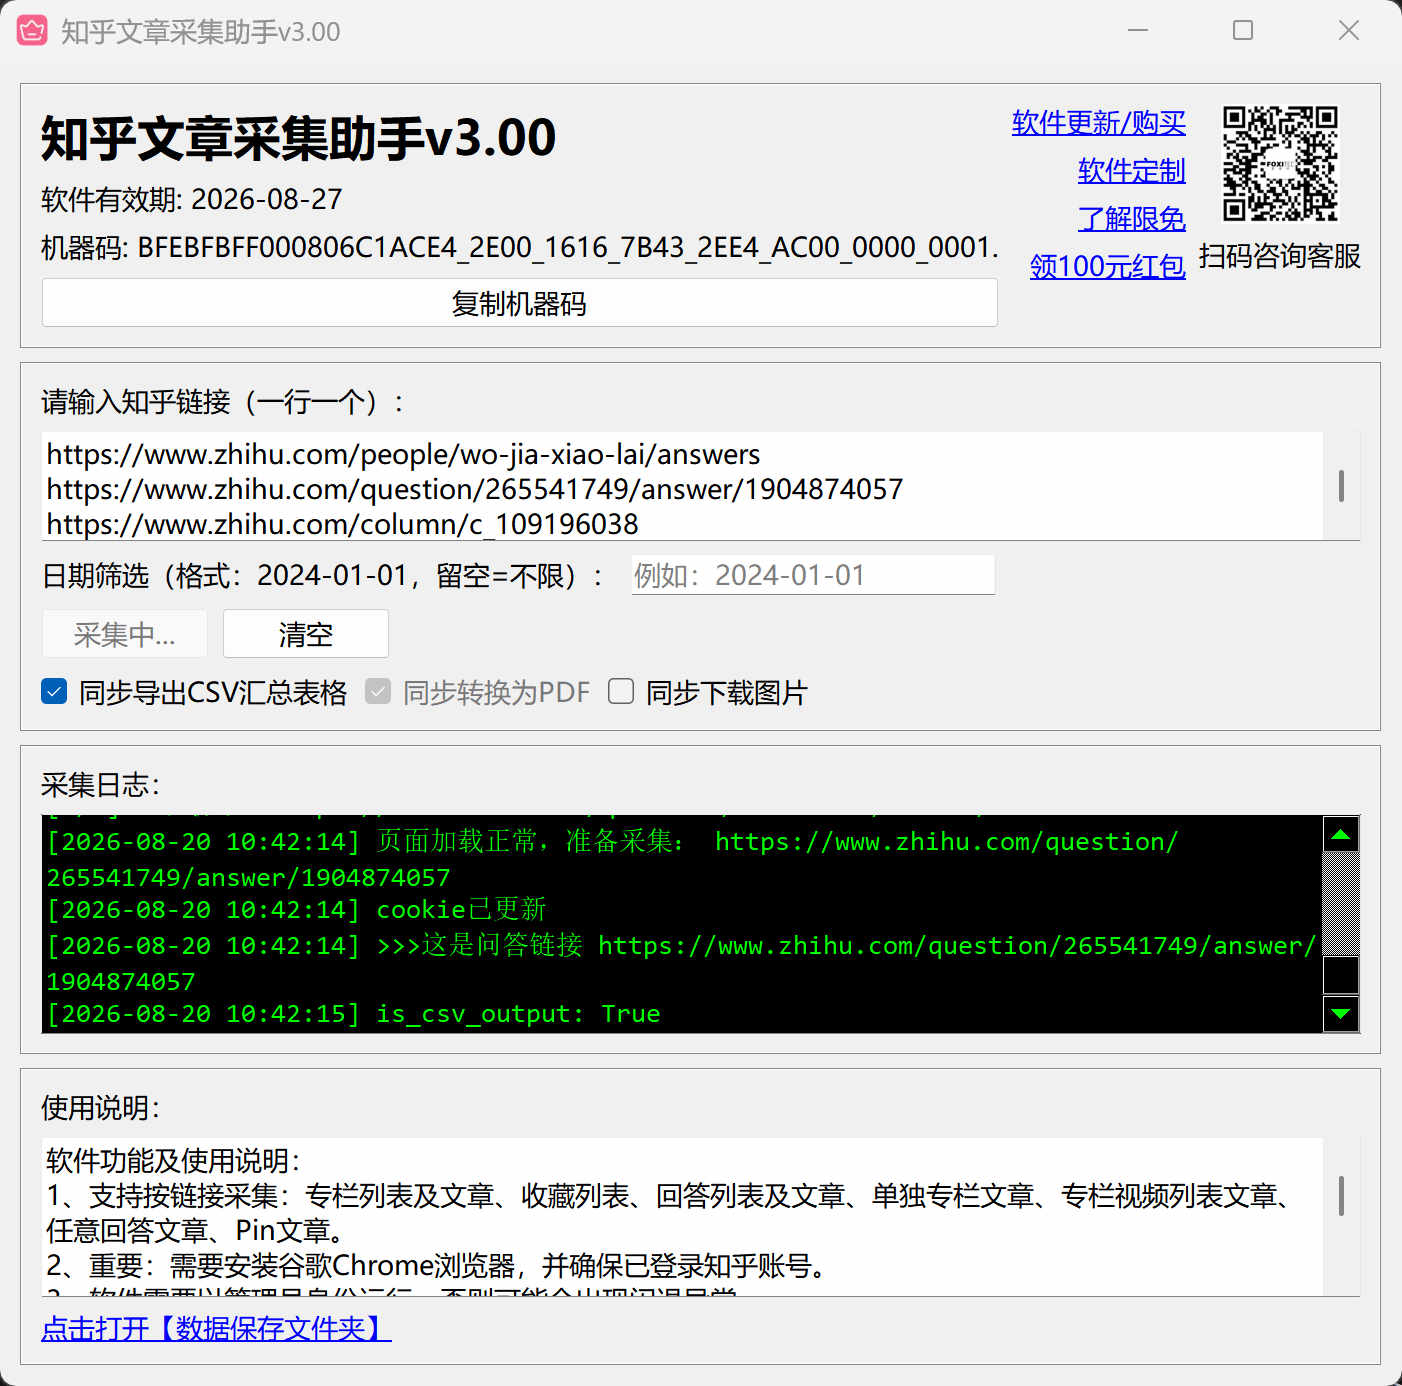Image resolution: width=1402 pixels, height=1386 pixels.
Task: Click the date filter input field
Action: [x=813, y=575]
